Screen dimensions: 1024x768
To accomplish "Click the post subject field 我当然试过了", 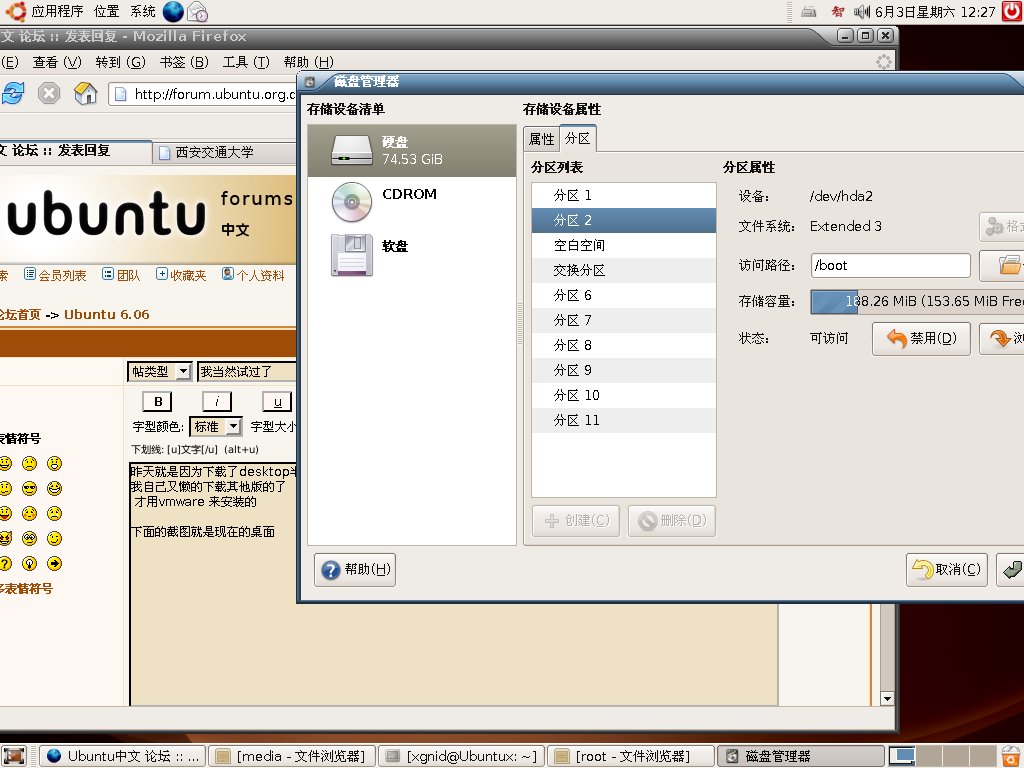I will 247,372.
